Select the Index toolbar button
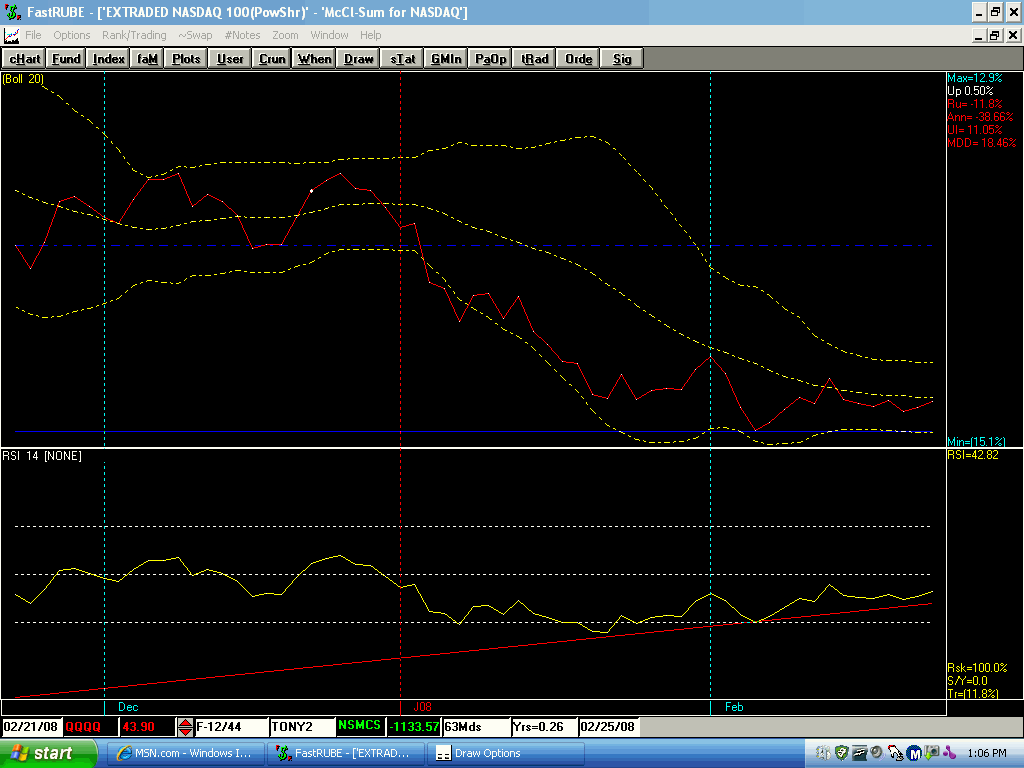1024x768 pixels. click(108, 59)
